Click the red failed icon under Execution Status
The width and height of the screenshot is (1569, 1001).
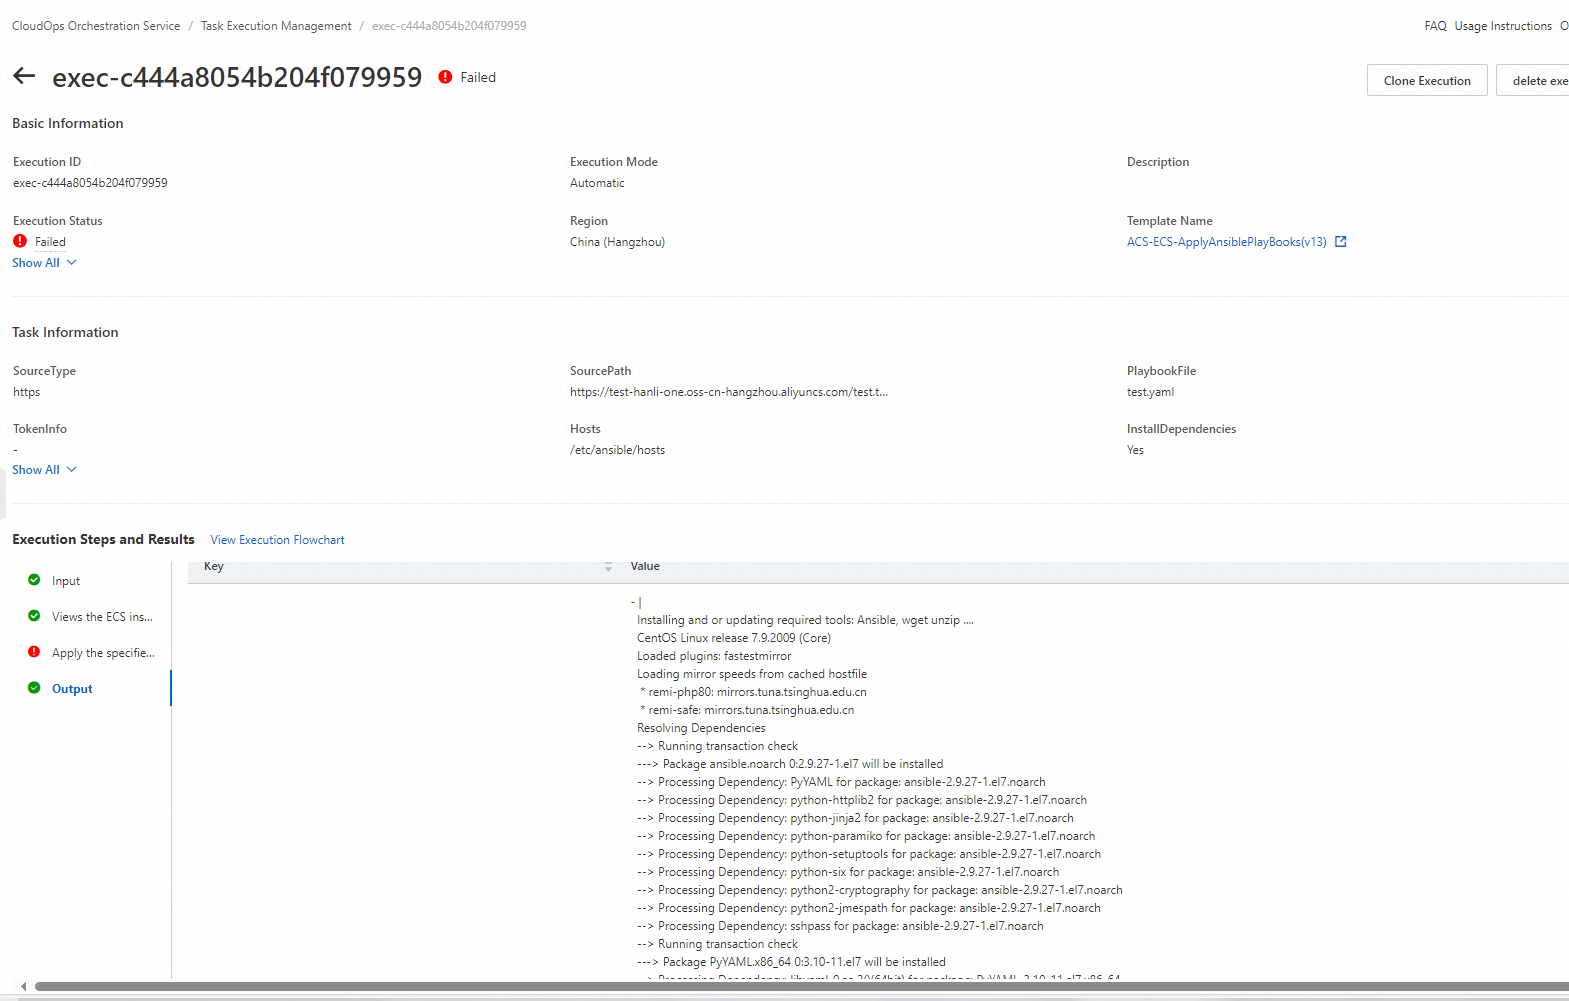click(x=20, y=241)
